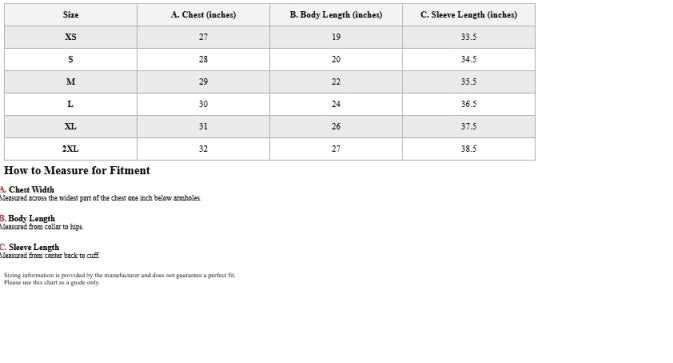Click the A. Chest Width label
Image resolution: width=673 pixels, height=363 pixels.
[x=27, y=190]
